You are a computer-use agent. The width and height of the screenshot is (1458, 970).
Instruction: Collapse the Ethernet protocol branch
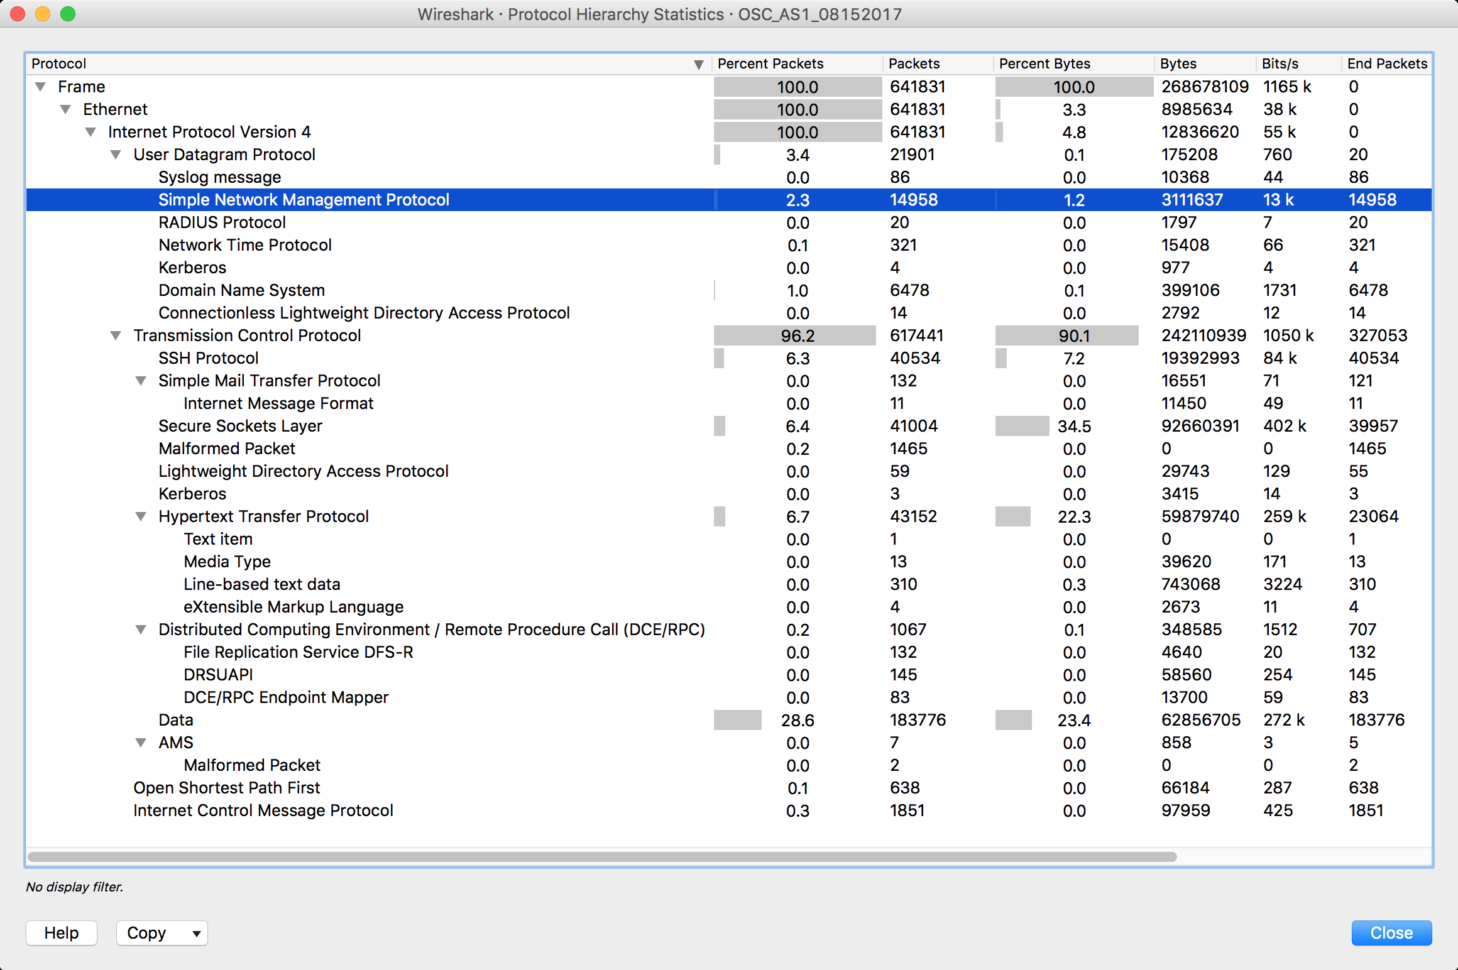[x=64, y=109]
